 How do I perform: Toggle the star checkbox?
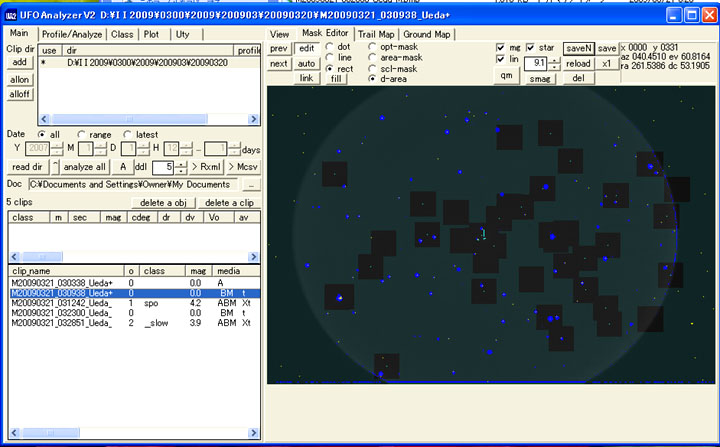coord(532,48)
